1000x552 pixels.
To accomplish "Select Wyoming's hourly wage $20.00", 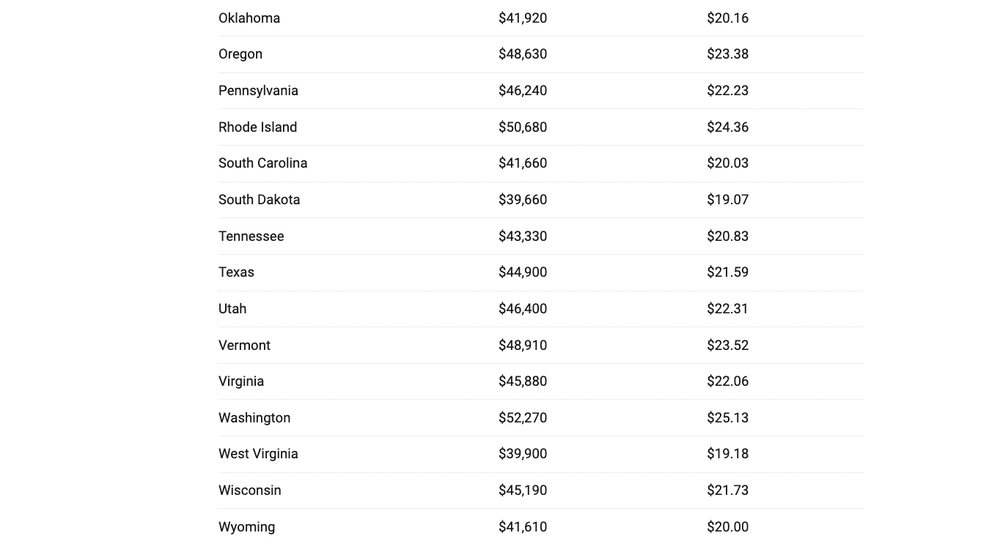I will coord(727,527).
